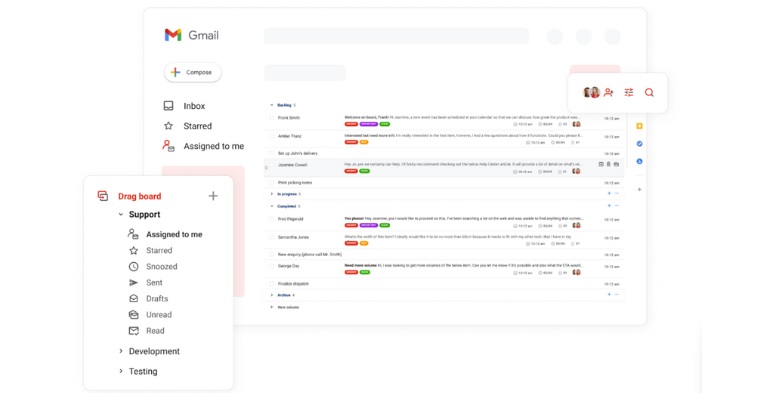The width and height of the screenshot is (760, 400).
Task: Click the green label on Jasmine Cowell email
Action: pyautogui.click(x=364, y=171)
